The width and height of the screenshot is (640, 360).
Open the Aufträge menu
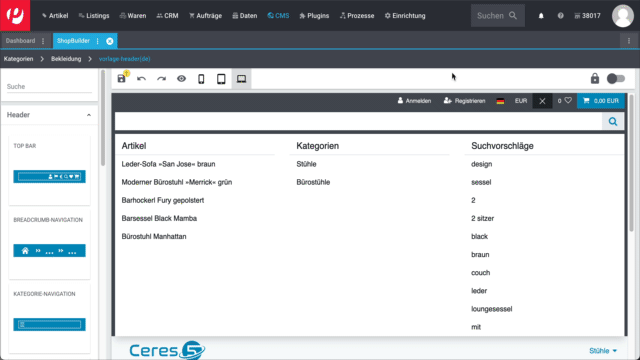click(x=205, y=16)
